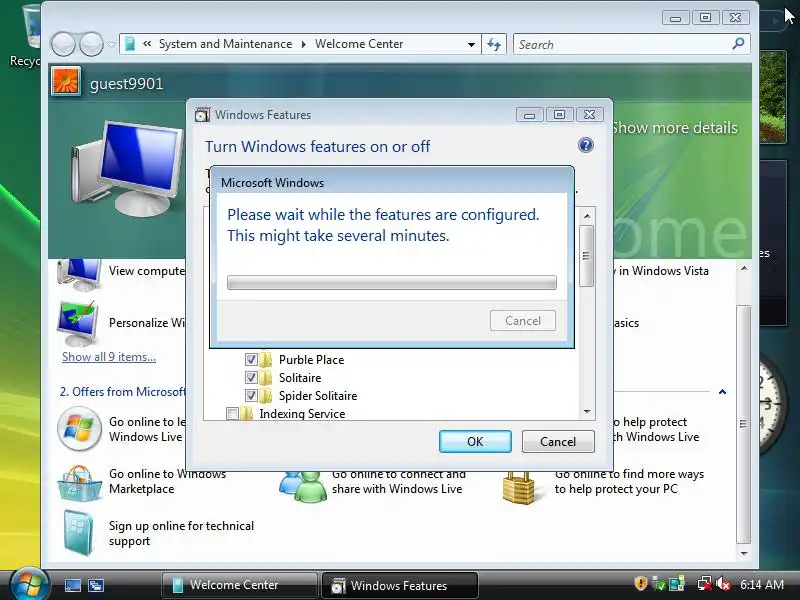Click Switch between windows quick launch icon
This screenshot has width=800, height=600.
click(x=95, y=585)
